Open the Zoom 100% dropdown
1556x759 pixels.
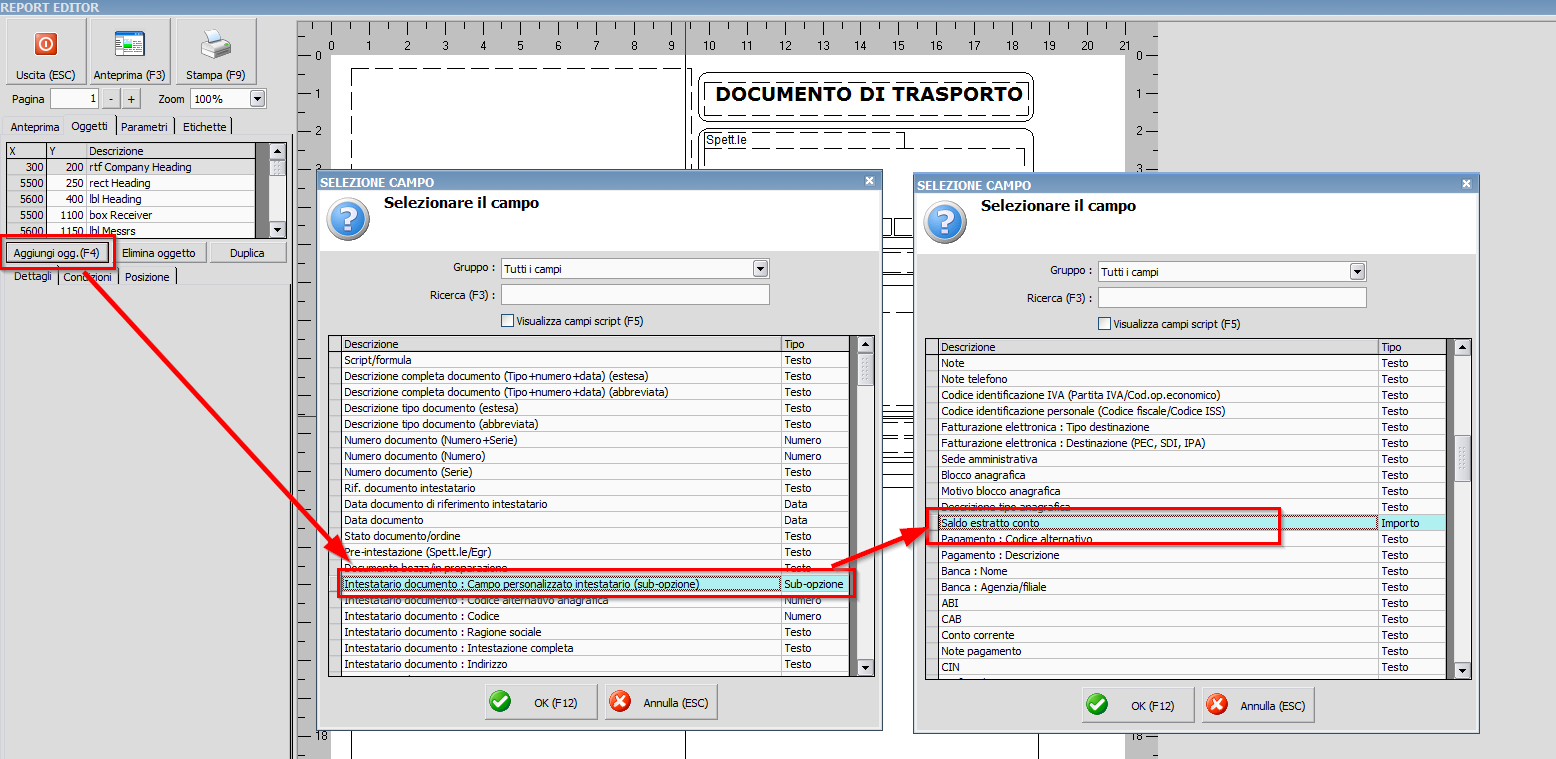[258, 99]
